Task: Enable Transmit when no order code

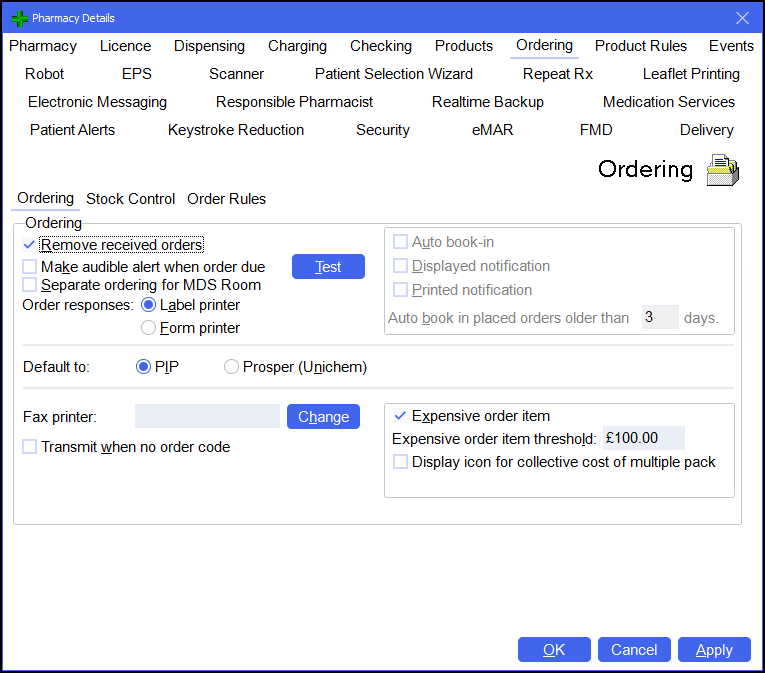Action: tap(30, 447)
